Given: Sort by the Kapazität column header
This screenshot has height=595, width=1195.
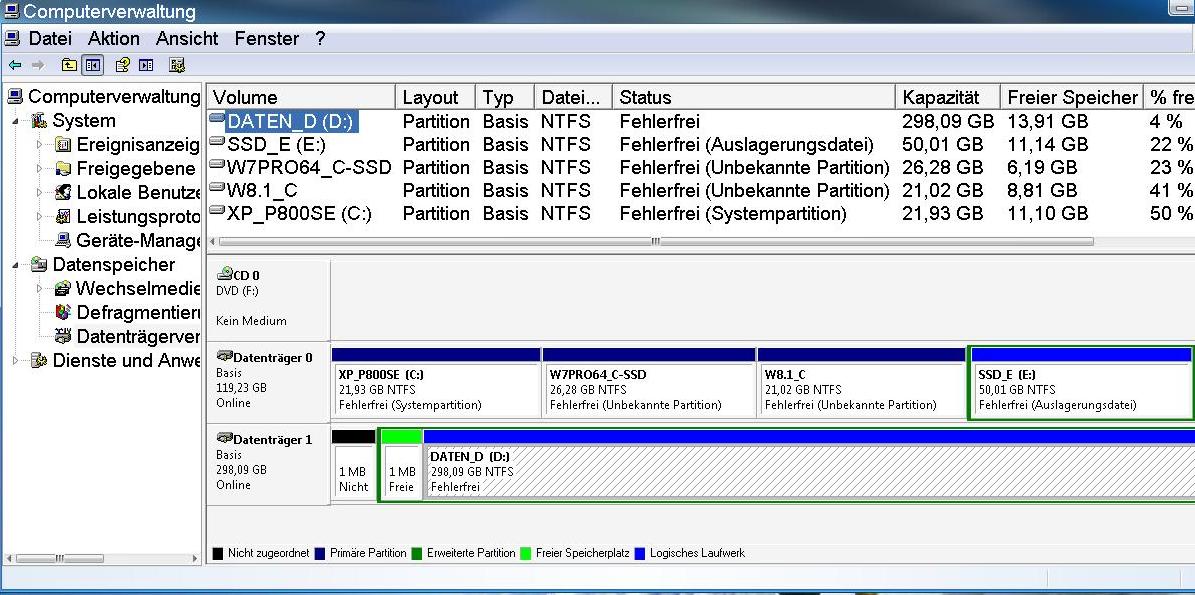Looking at the screenshot, I should (947, 98).
